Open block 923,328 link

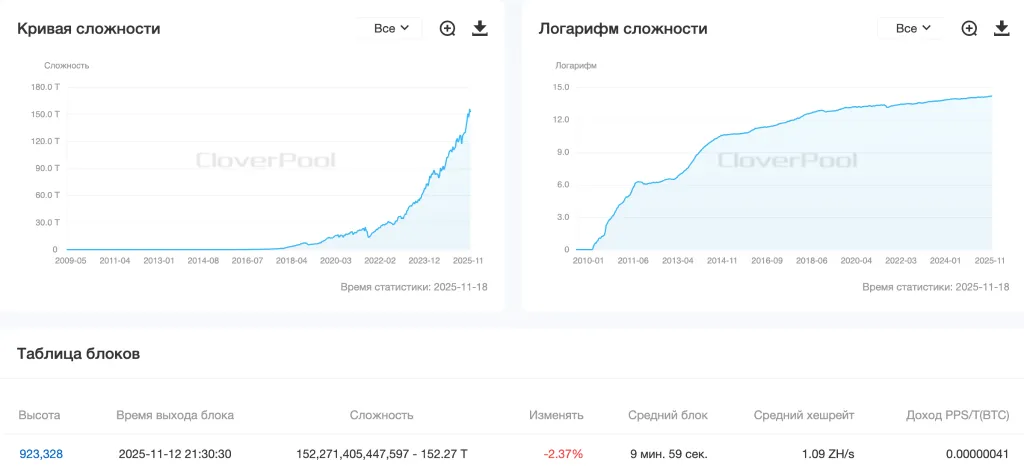[41, 454]
